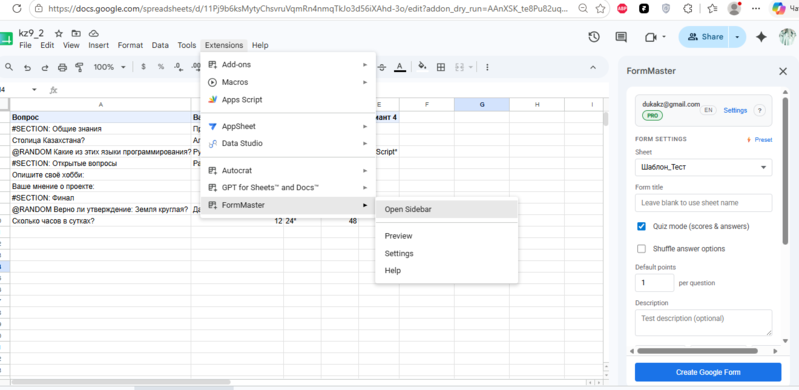Expand the Data Studio submenu
Viewport: 799px width, 390px height.
pyautogui.click(x=287, y=143)
